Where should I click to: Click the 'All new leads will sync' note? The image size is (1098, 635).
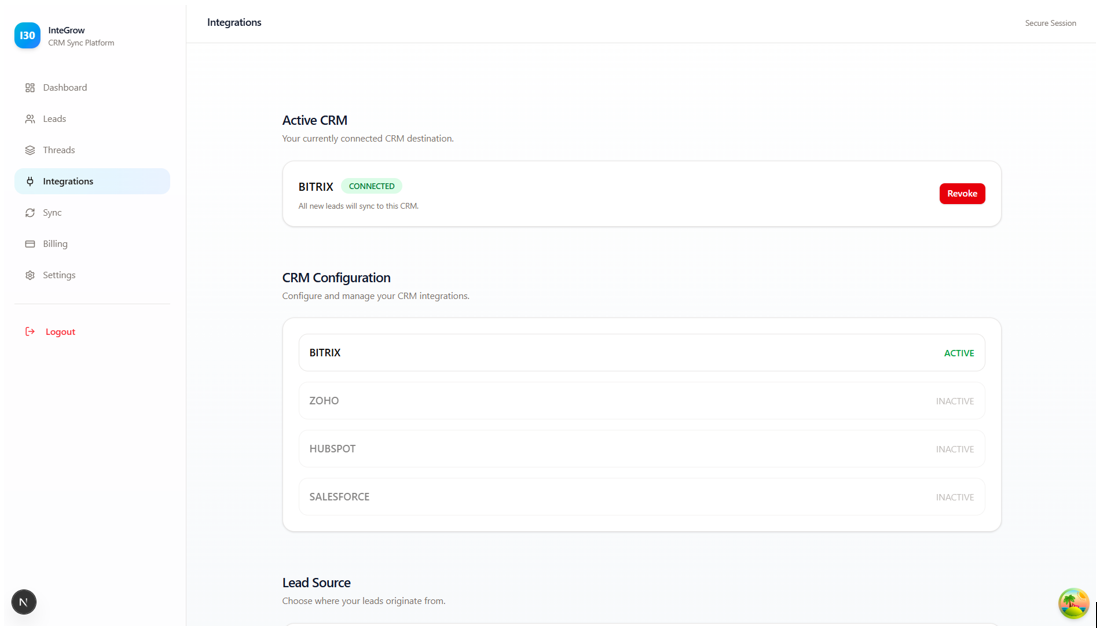(359, 206)
